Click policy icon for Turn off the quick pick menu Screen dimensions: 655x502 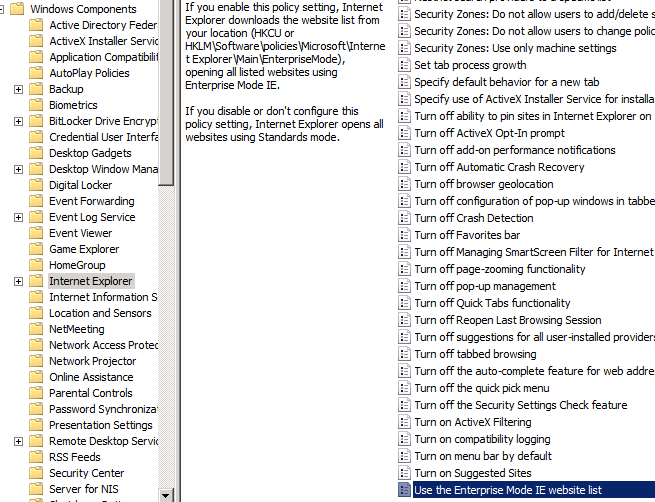pos(404,388)
